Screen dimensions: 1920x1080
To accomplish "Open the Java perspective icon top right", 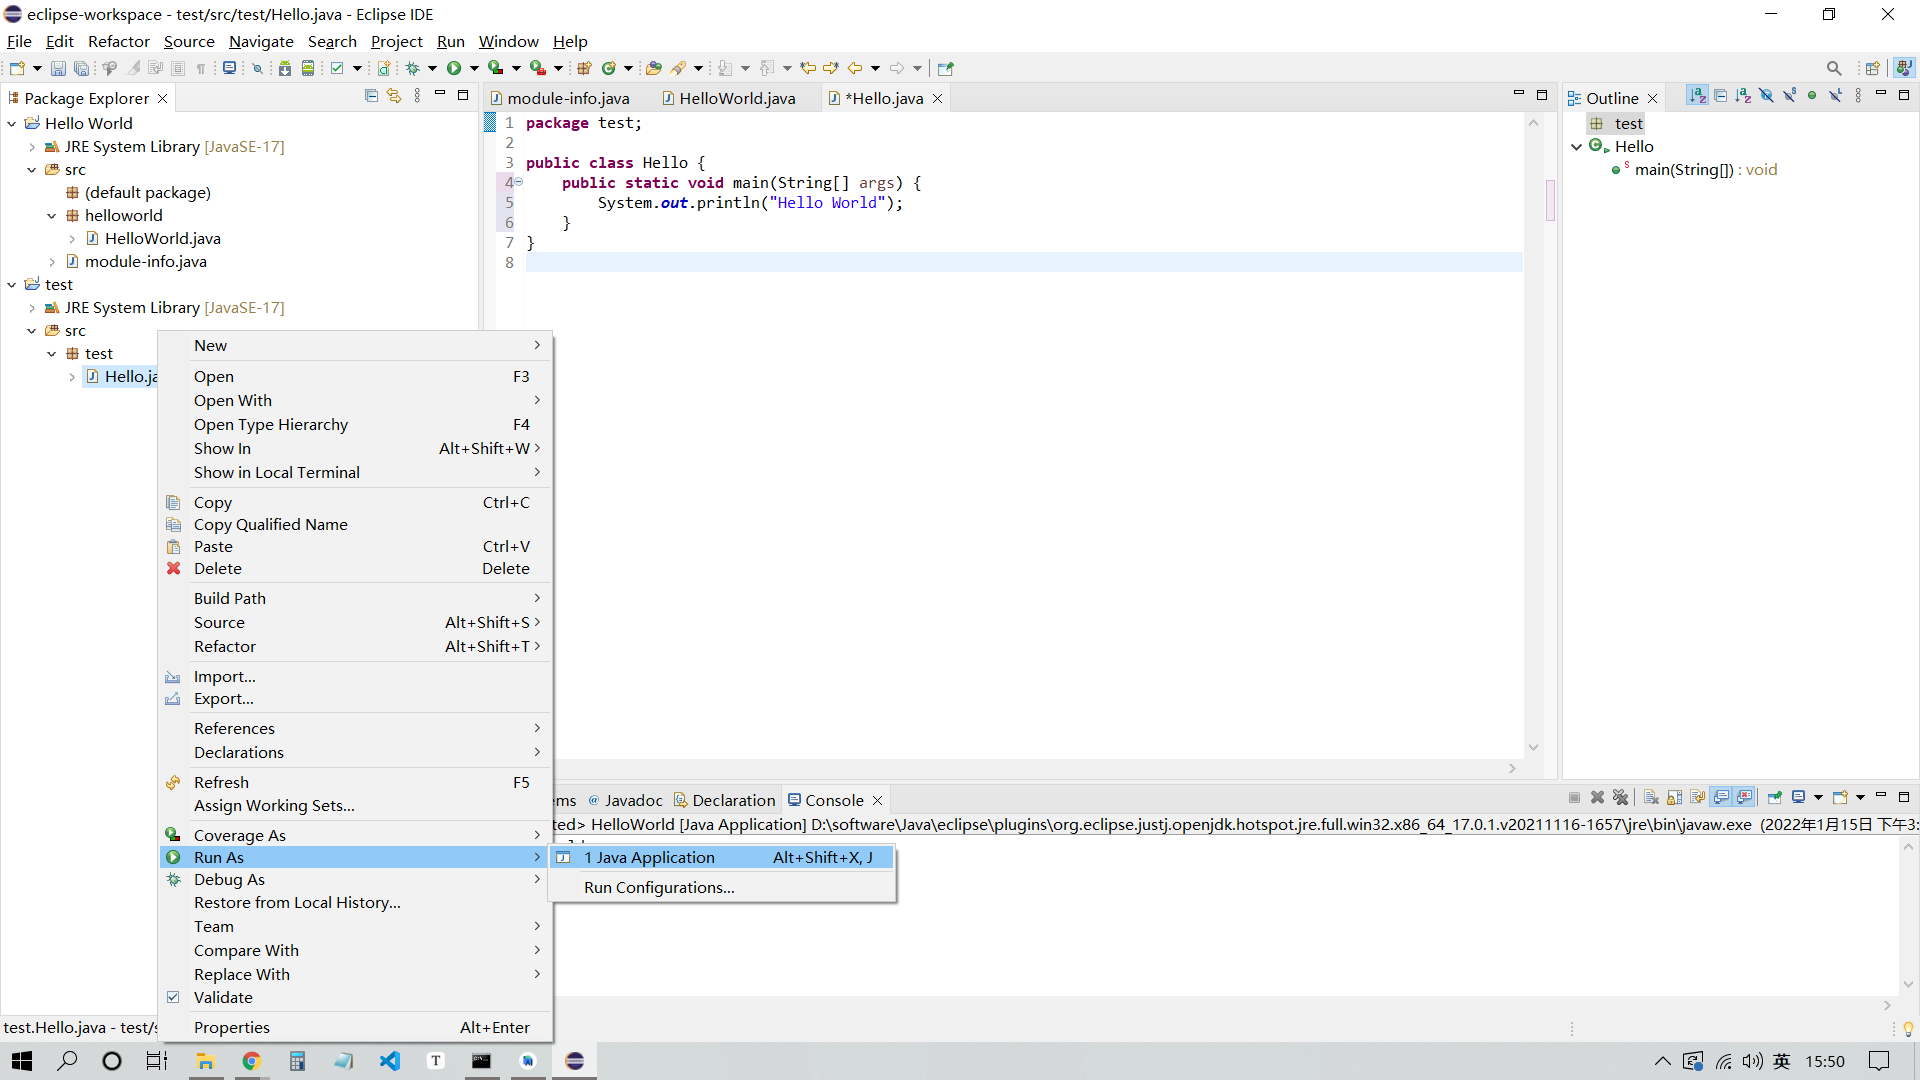I will tap(1906, 68).
